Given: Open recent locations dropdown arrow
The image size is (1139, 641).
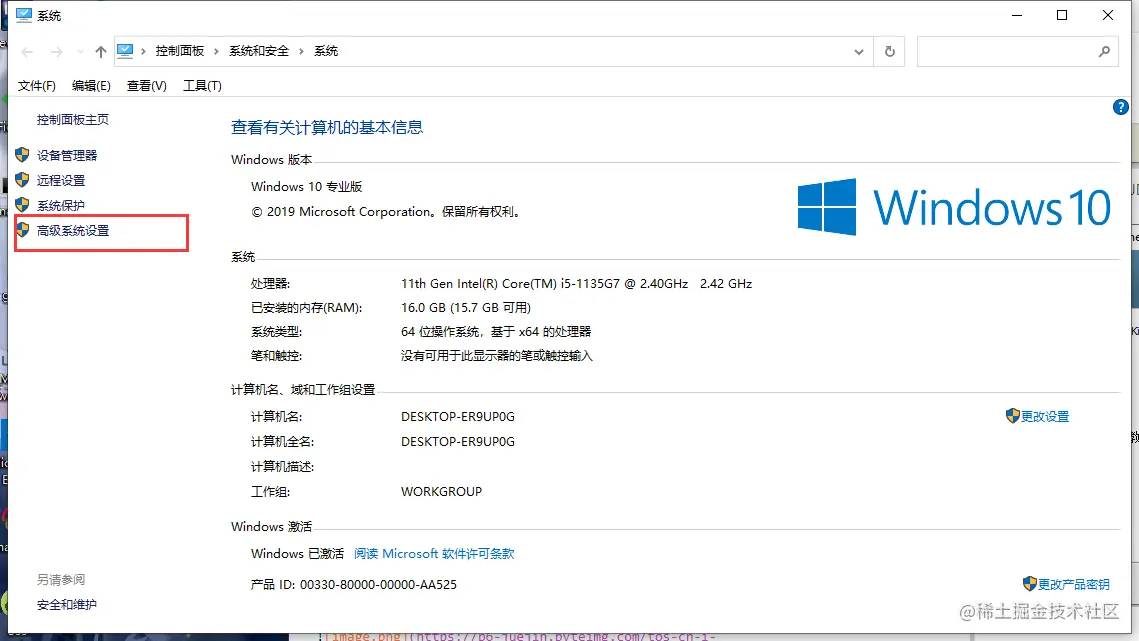Looking at the screenshot, I should [x=80, y=52].
